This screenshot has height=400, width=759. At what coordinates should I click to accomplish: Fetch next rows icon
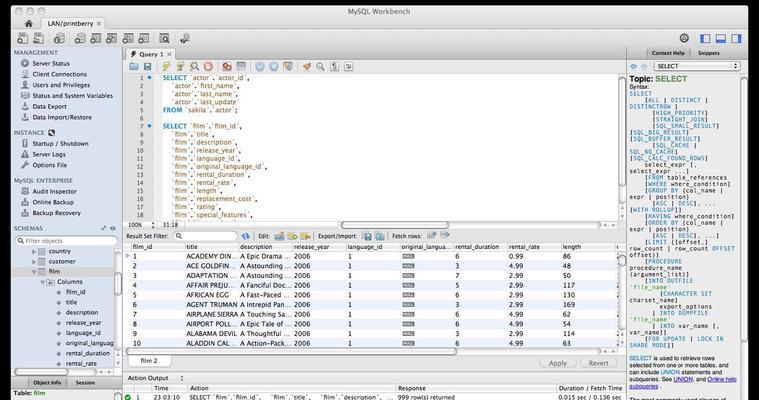click(x=432, y=236)
